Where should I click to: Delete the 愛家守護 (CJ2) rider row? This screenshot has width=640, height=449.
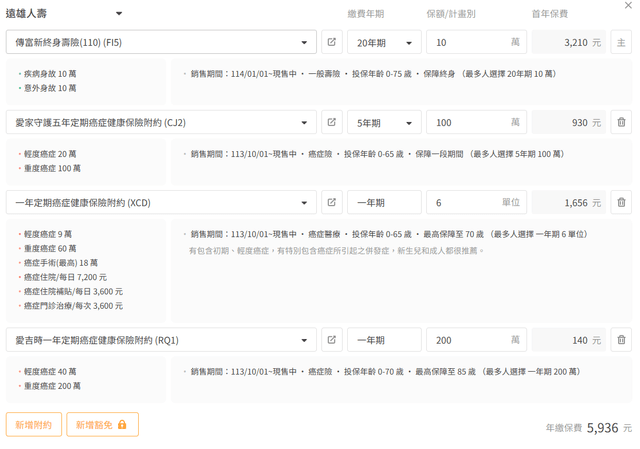621,122
